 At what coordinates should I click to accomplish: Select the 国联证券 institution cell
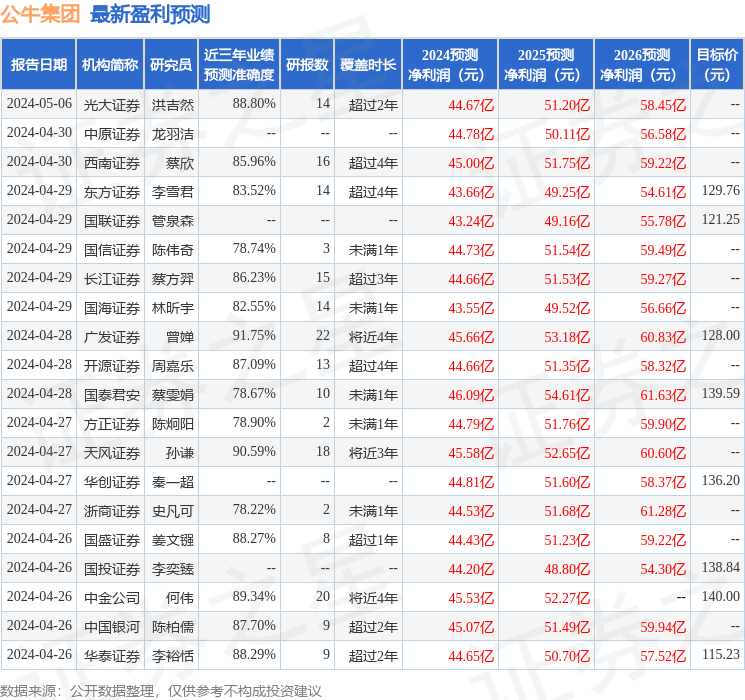click(x=112, y=221)
